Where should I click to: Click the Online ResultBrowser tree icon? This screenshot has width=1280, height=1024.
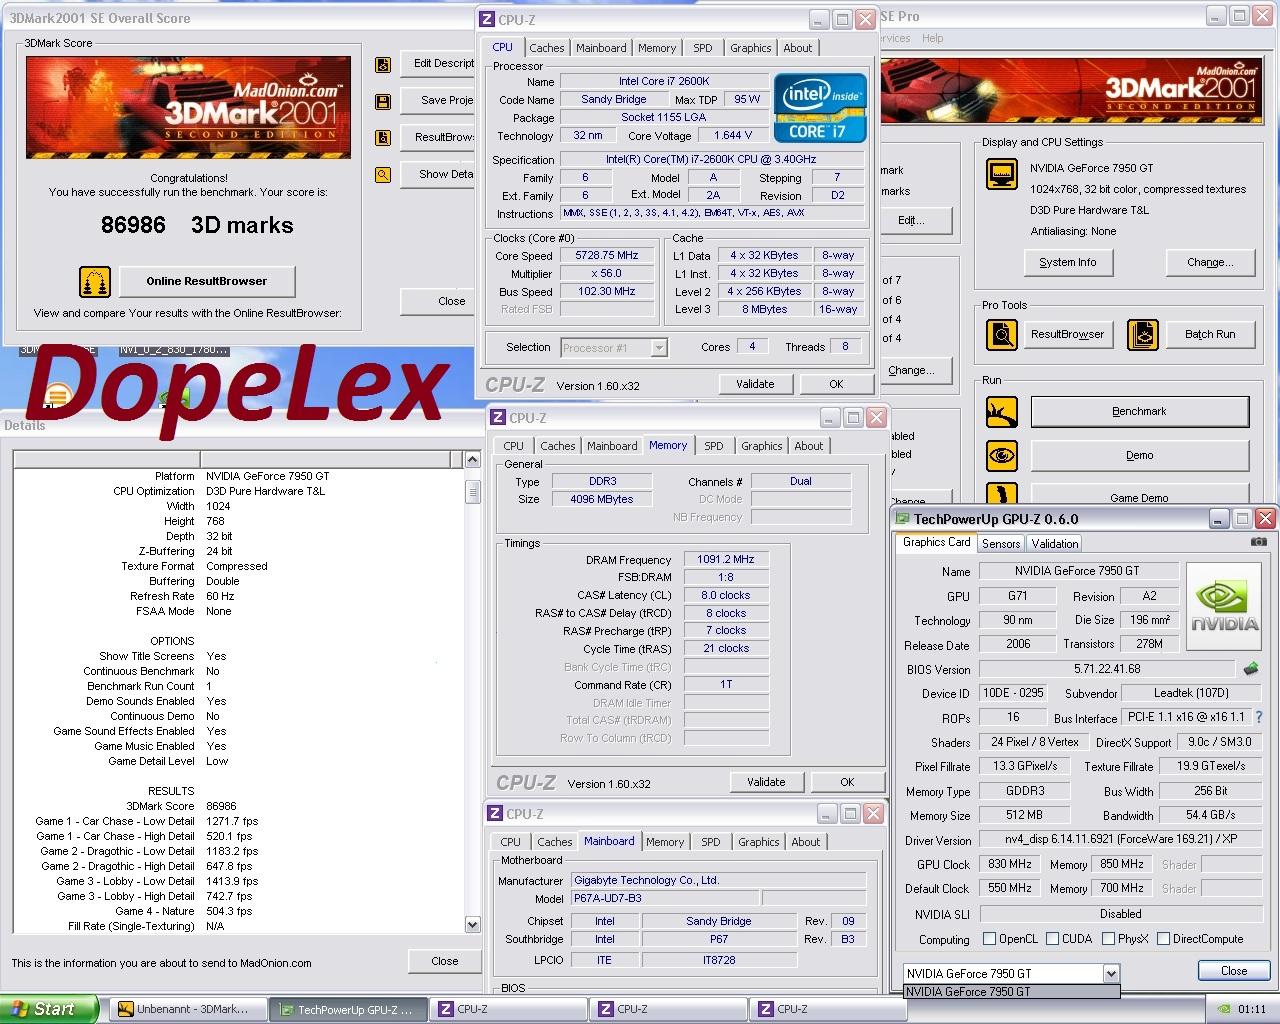tap(95, 282)
